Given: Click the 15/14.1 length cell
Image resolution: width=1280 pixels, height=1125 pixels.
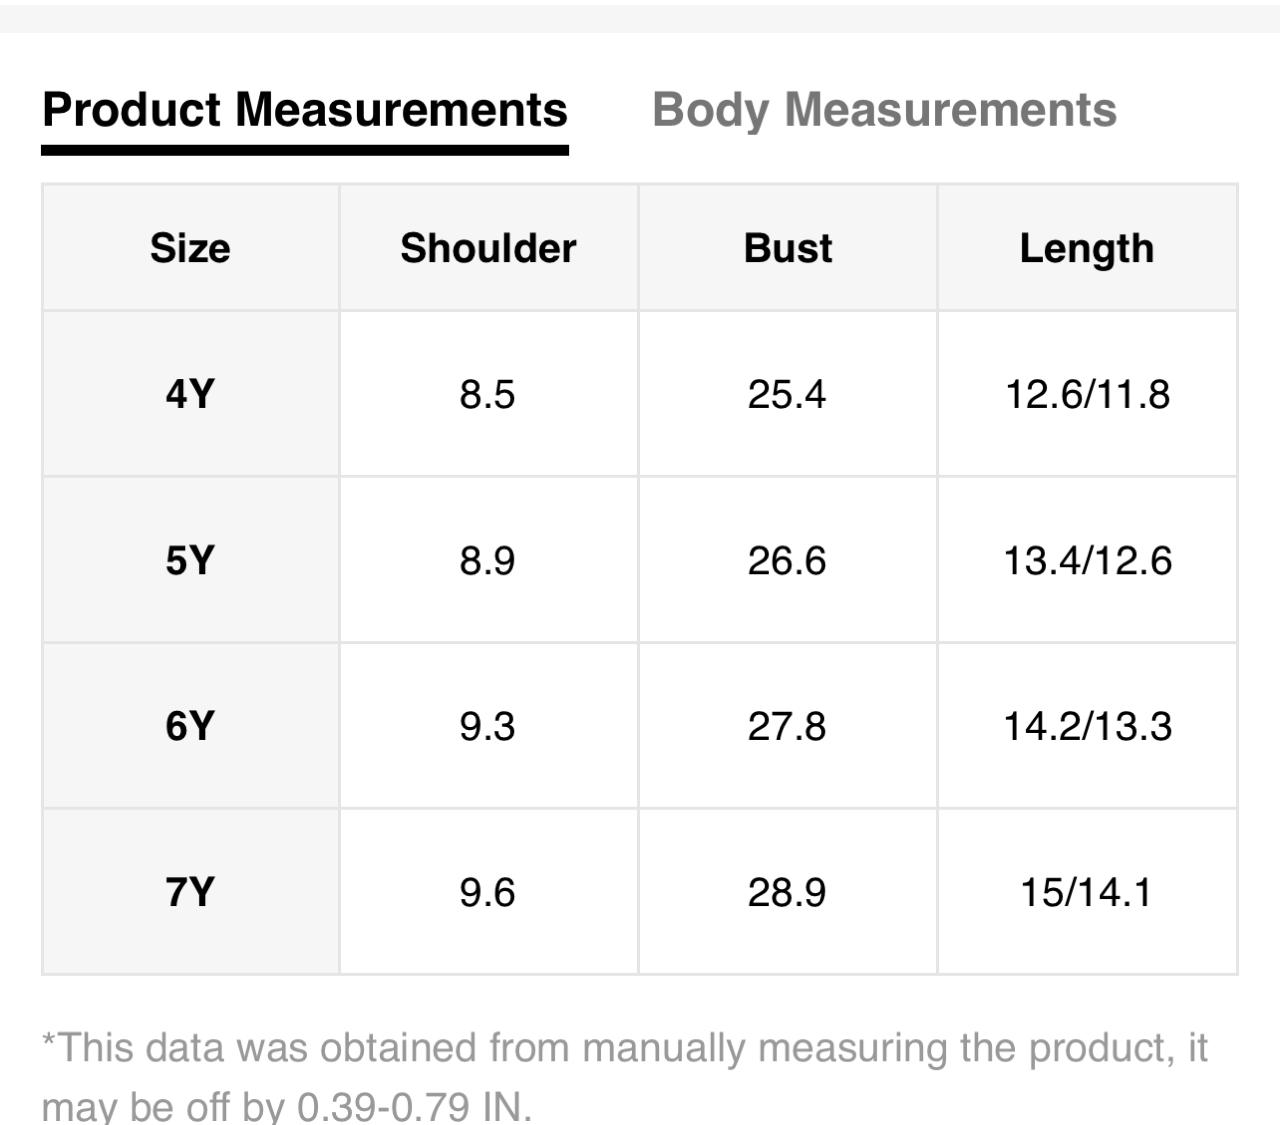Looking at the screenshot, I should coord(1087,891).
